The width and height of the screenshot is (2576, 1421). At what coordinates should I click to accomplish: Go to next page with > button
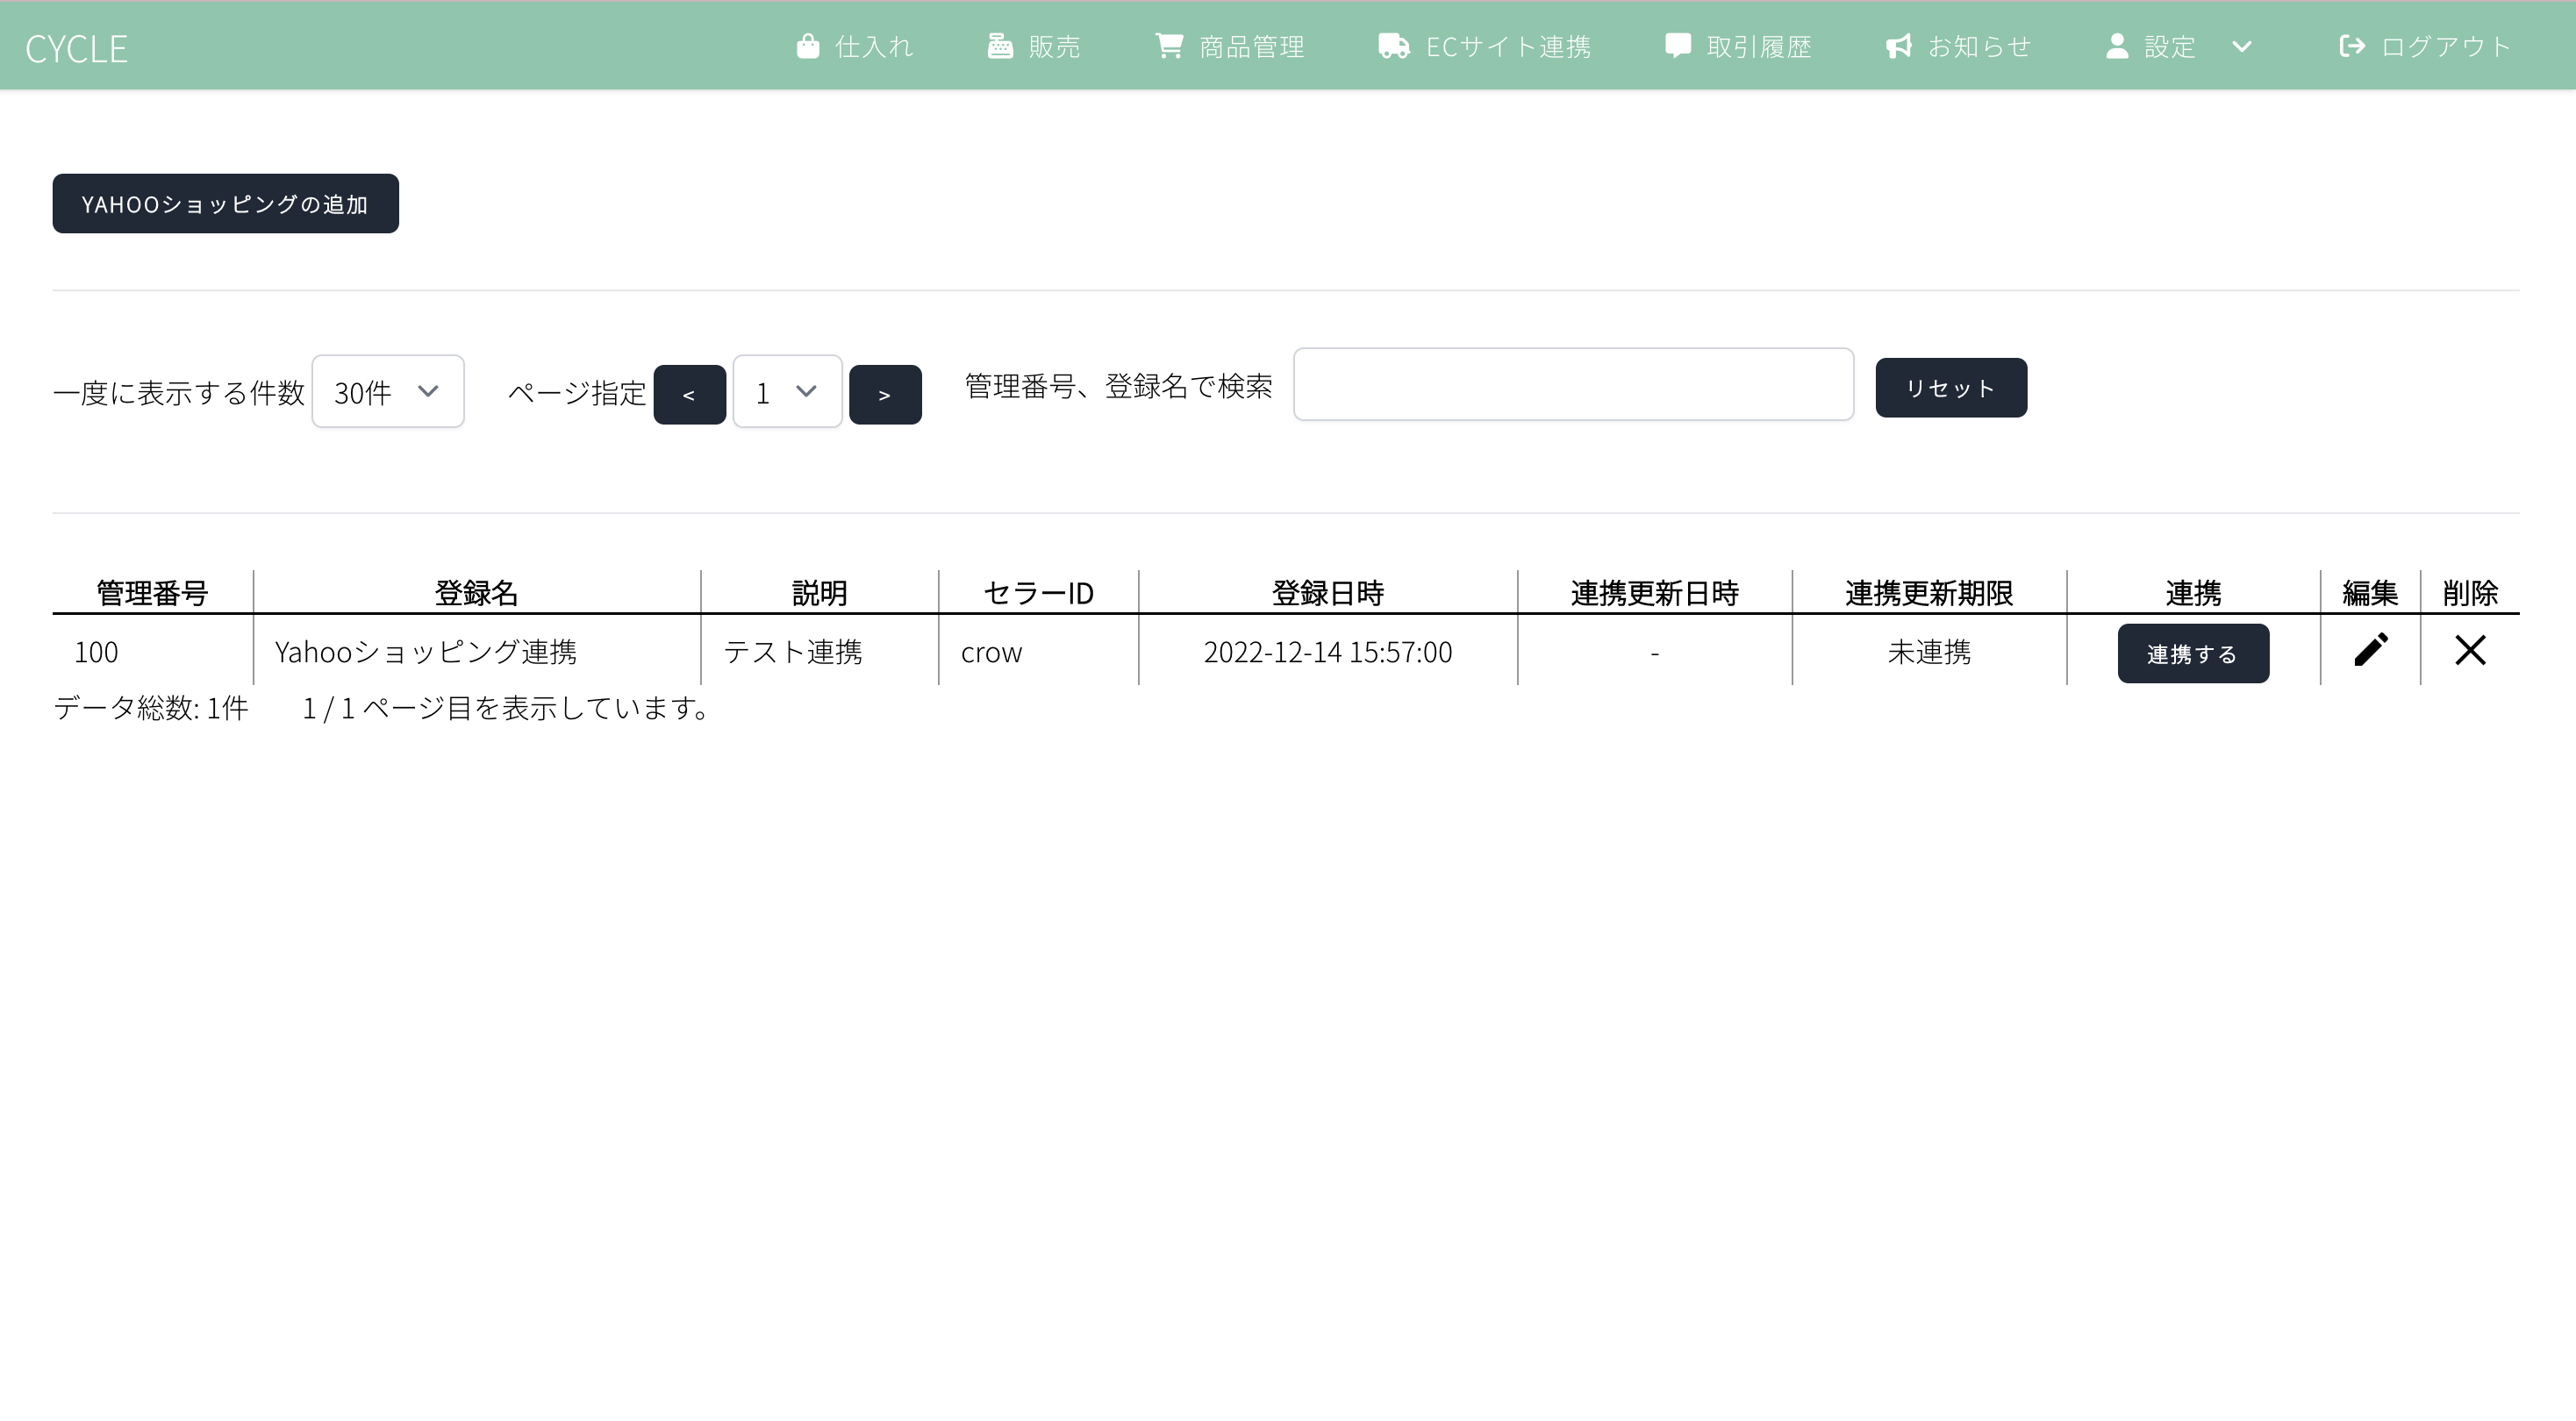[x=885, y=395]
